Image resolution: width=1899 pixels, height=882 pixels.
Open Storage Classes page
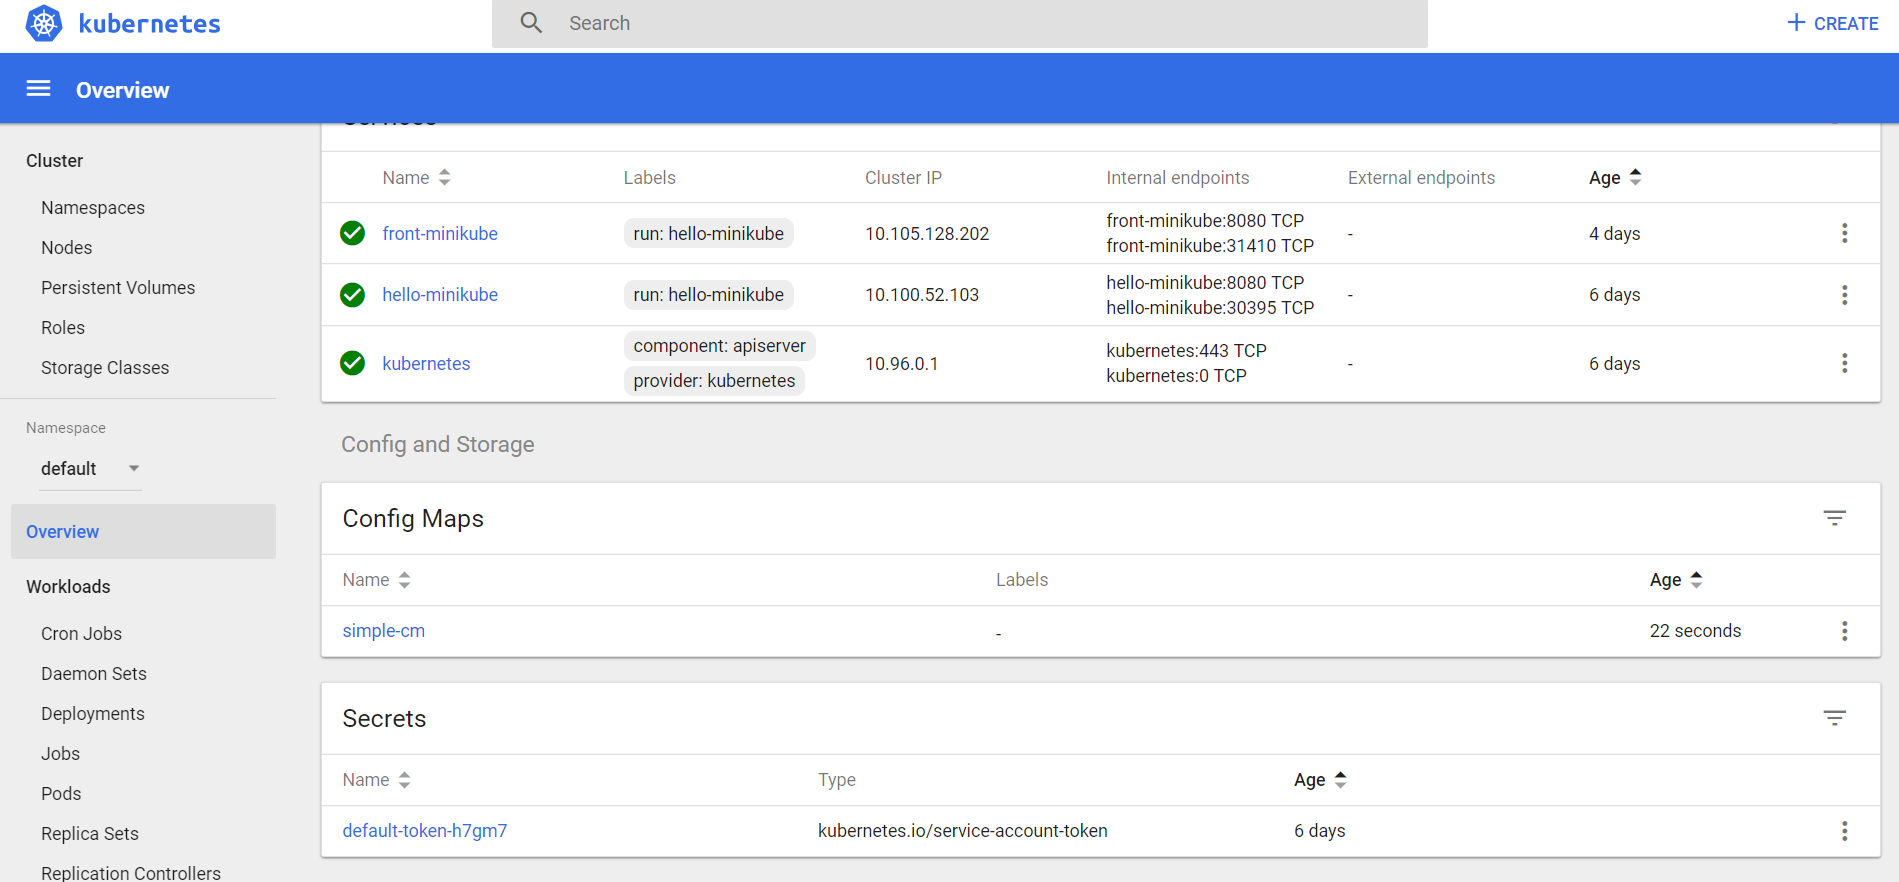coord(105,367)
